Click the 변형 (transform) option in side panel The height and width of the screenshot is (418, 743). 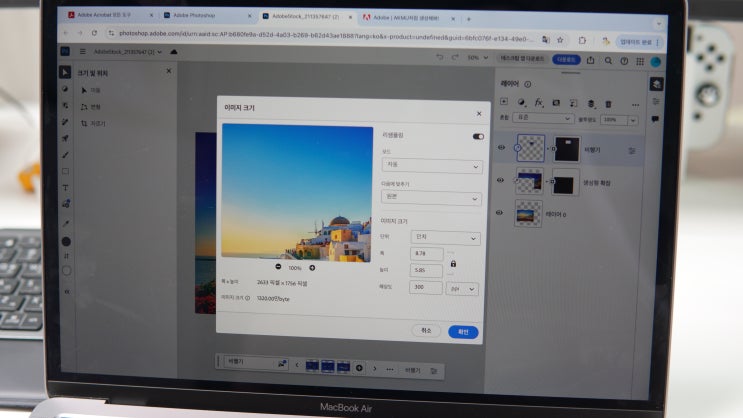coord(91,107)
